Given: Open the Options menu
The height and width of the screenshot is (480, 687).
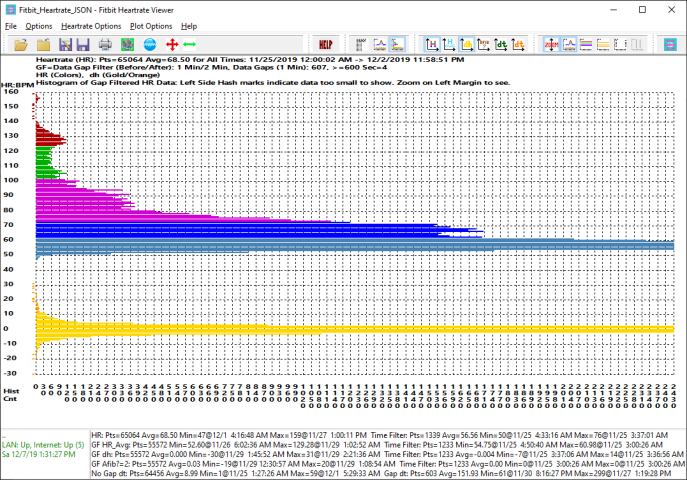Looking at the screenshot, I should (x=39, y=26).
